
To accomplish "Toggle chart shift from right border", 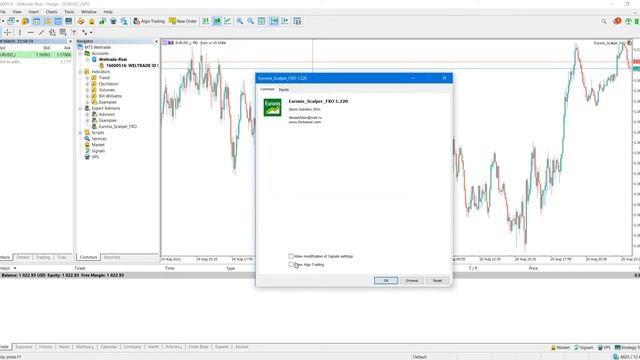I will click(285, 21).
